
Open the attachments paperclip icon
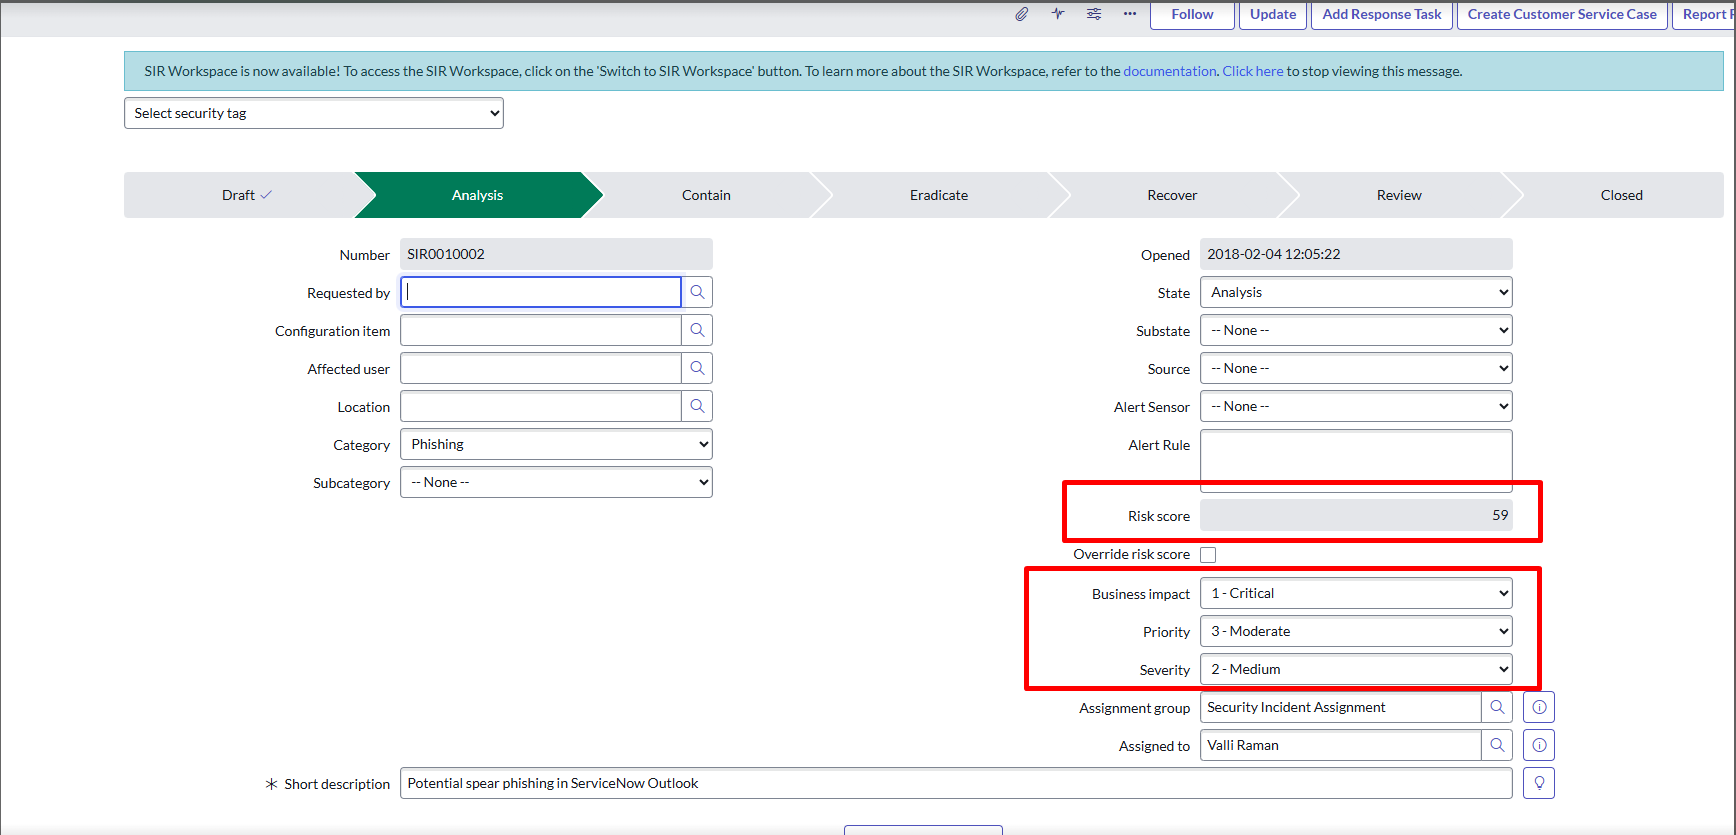tap(1021, 14)
